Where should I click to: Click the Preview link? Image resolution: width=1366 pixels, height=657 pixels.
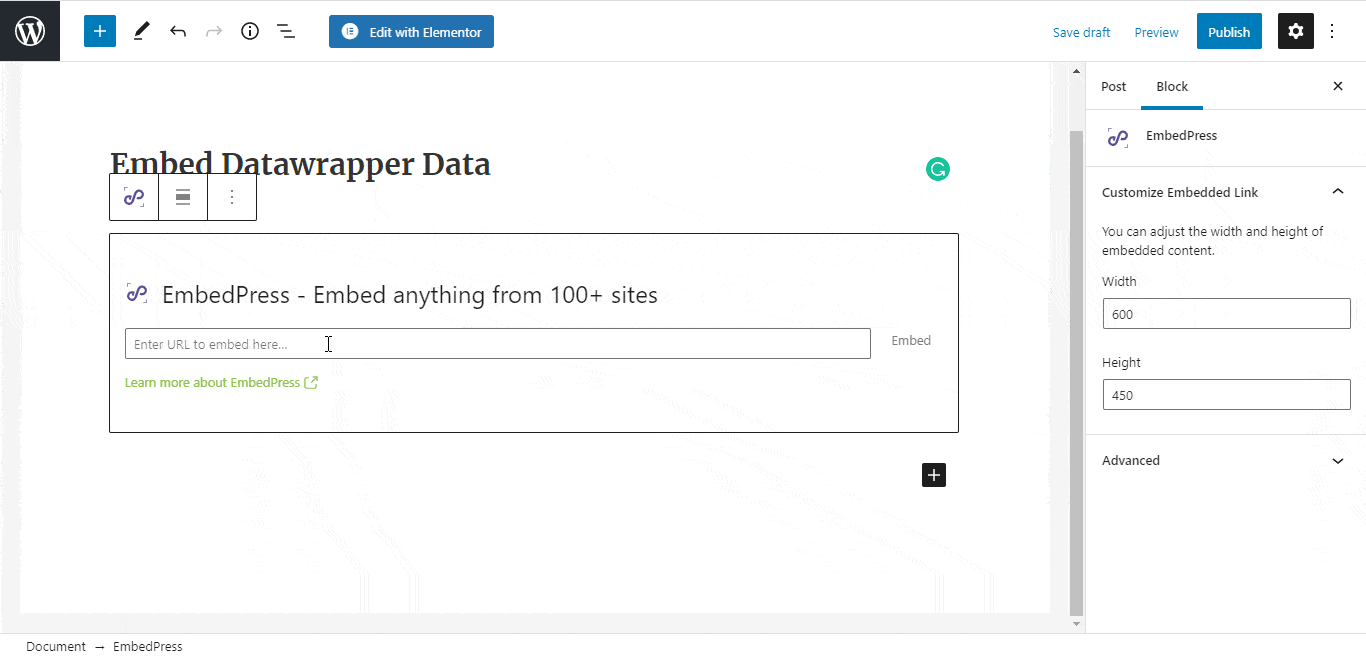tap(1156, 32)
